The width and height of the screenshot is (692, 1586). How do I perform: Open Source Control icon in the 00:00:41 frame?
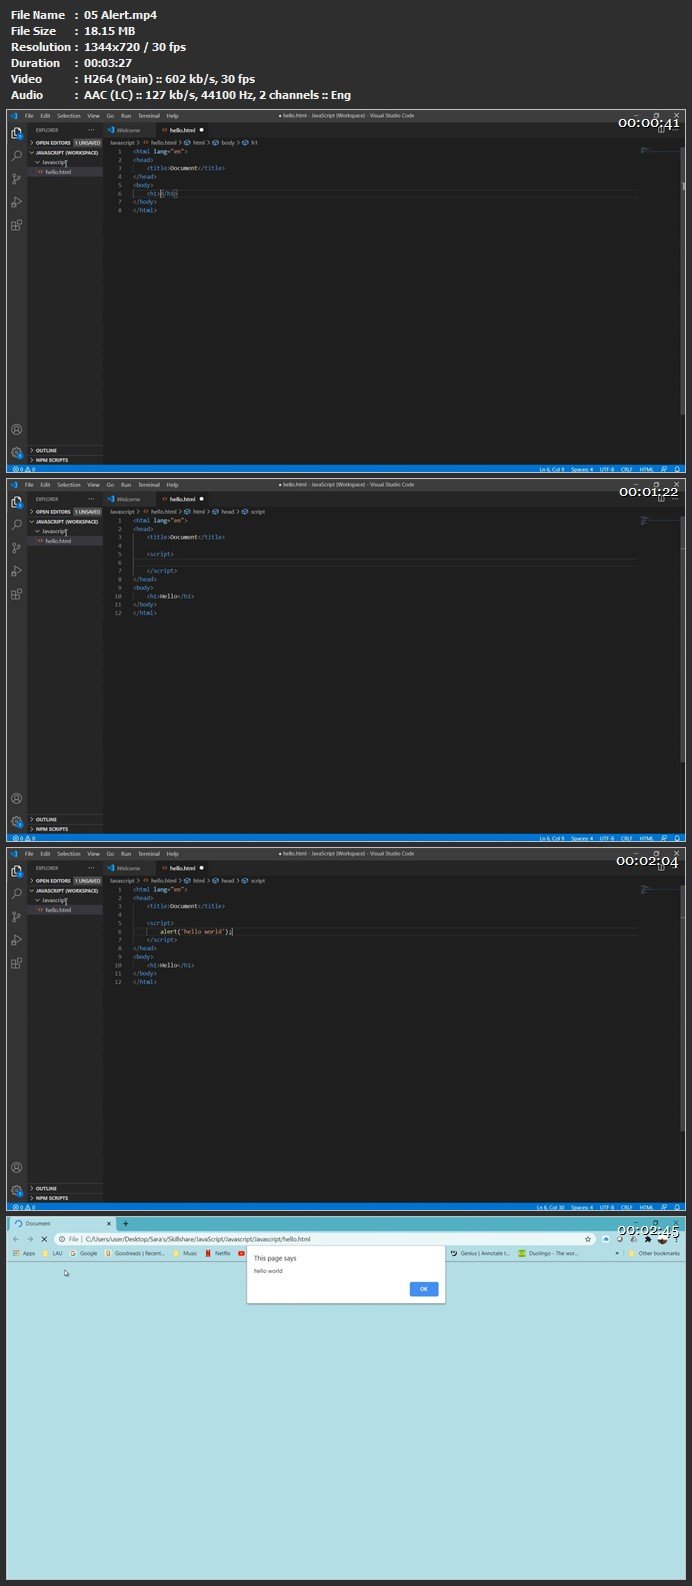[x=16, y=179]
